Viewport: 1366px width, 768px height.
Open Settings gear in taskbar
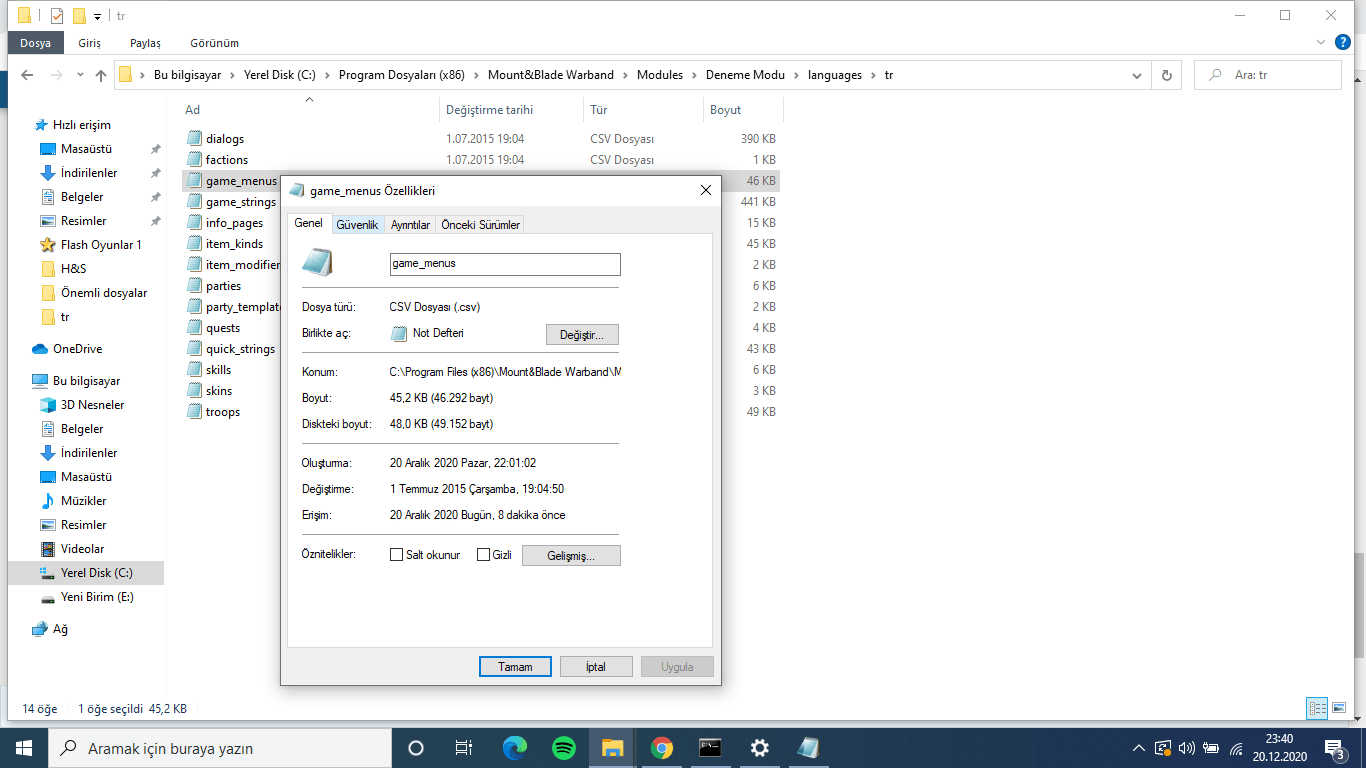coord(759,747)
